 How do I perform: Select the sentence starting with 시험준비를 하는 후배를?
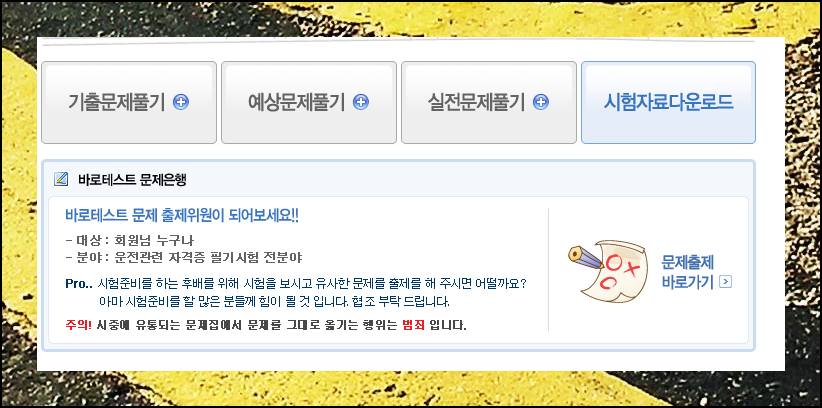(312, 284)
